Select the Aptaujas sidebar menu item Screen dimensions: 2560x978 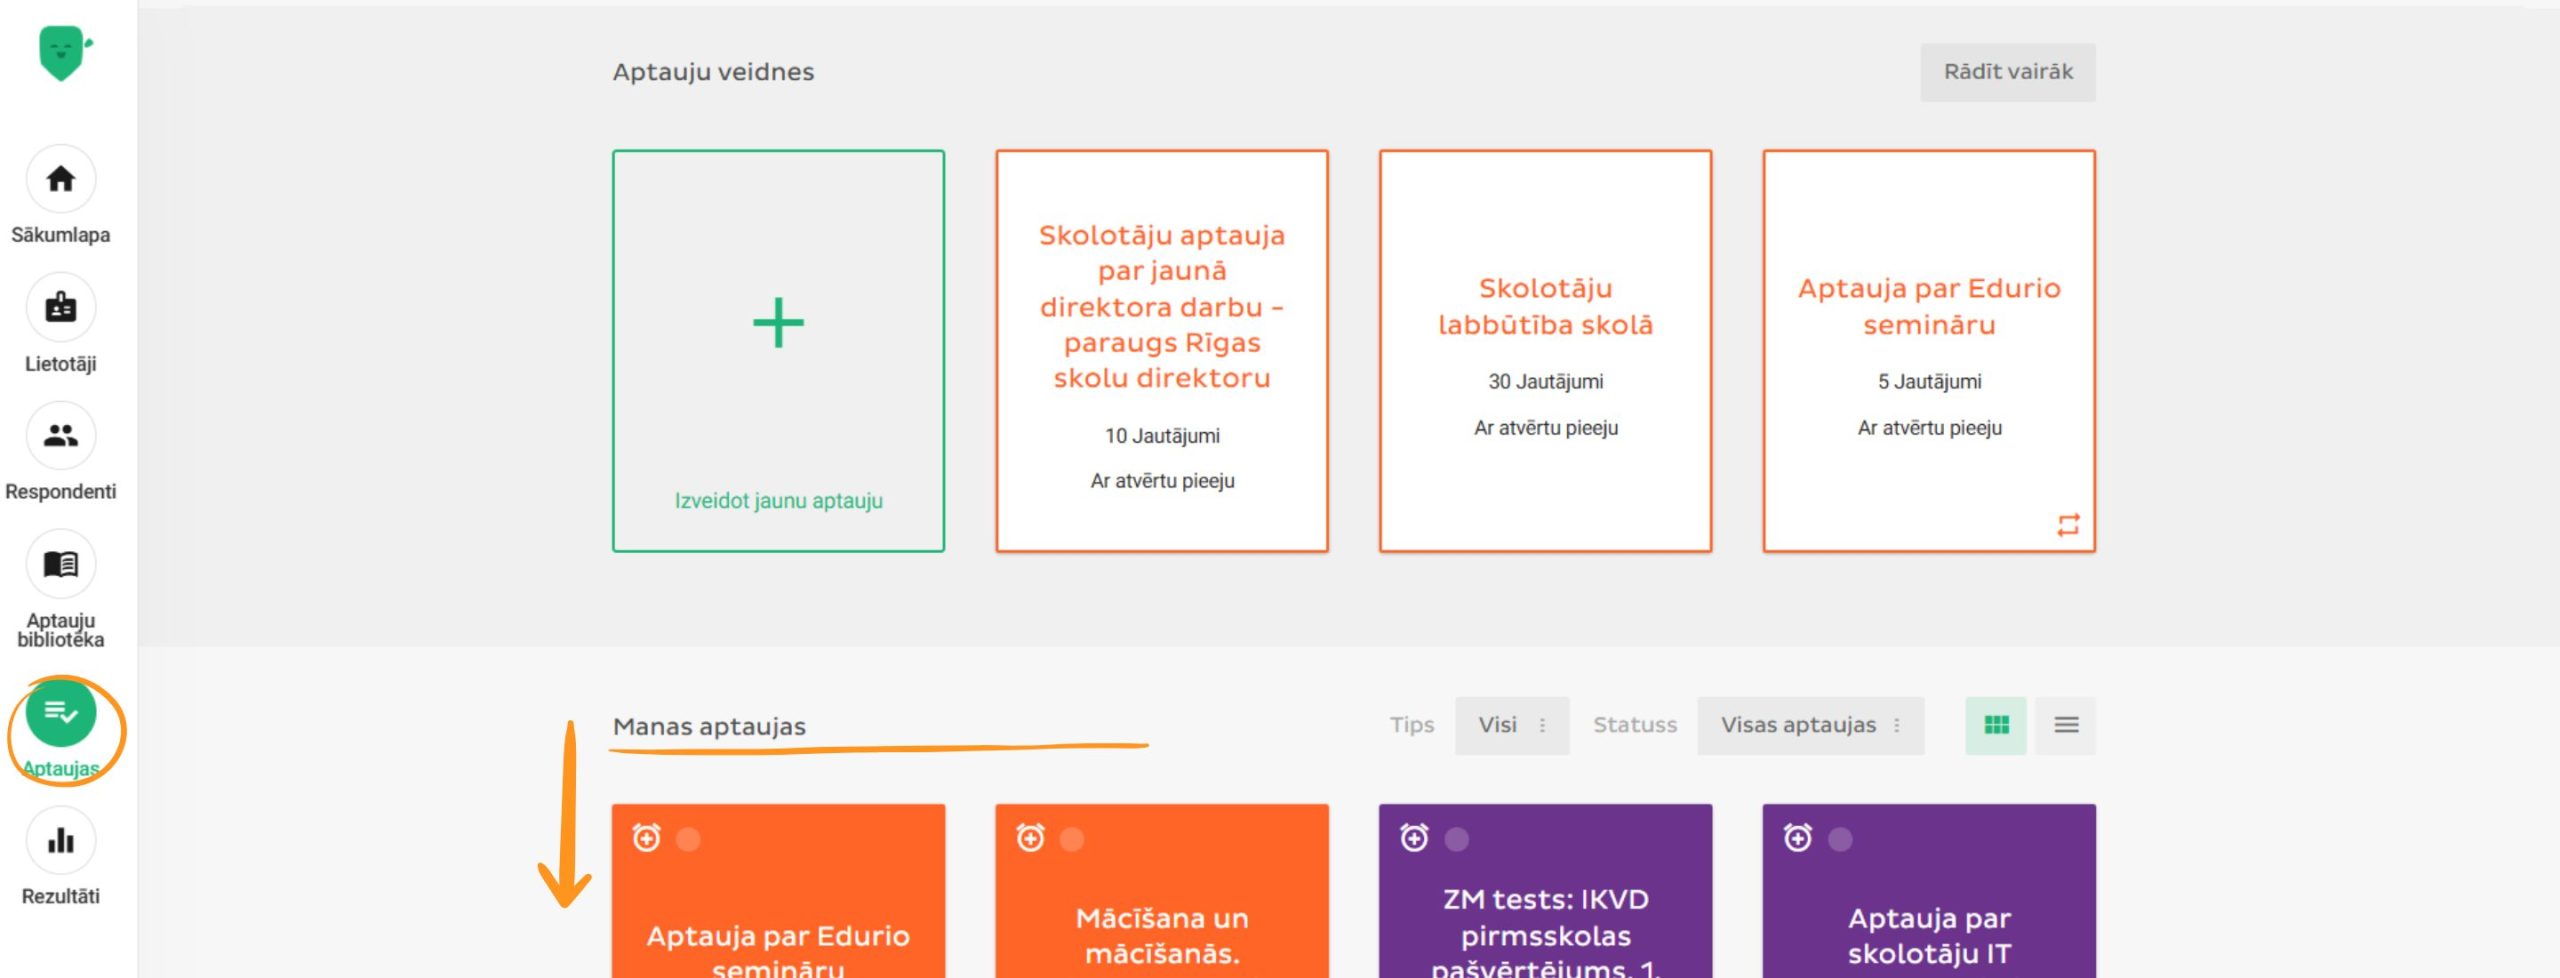tap(61, 713)
